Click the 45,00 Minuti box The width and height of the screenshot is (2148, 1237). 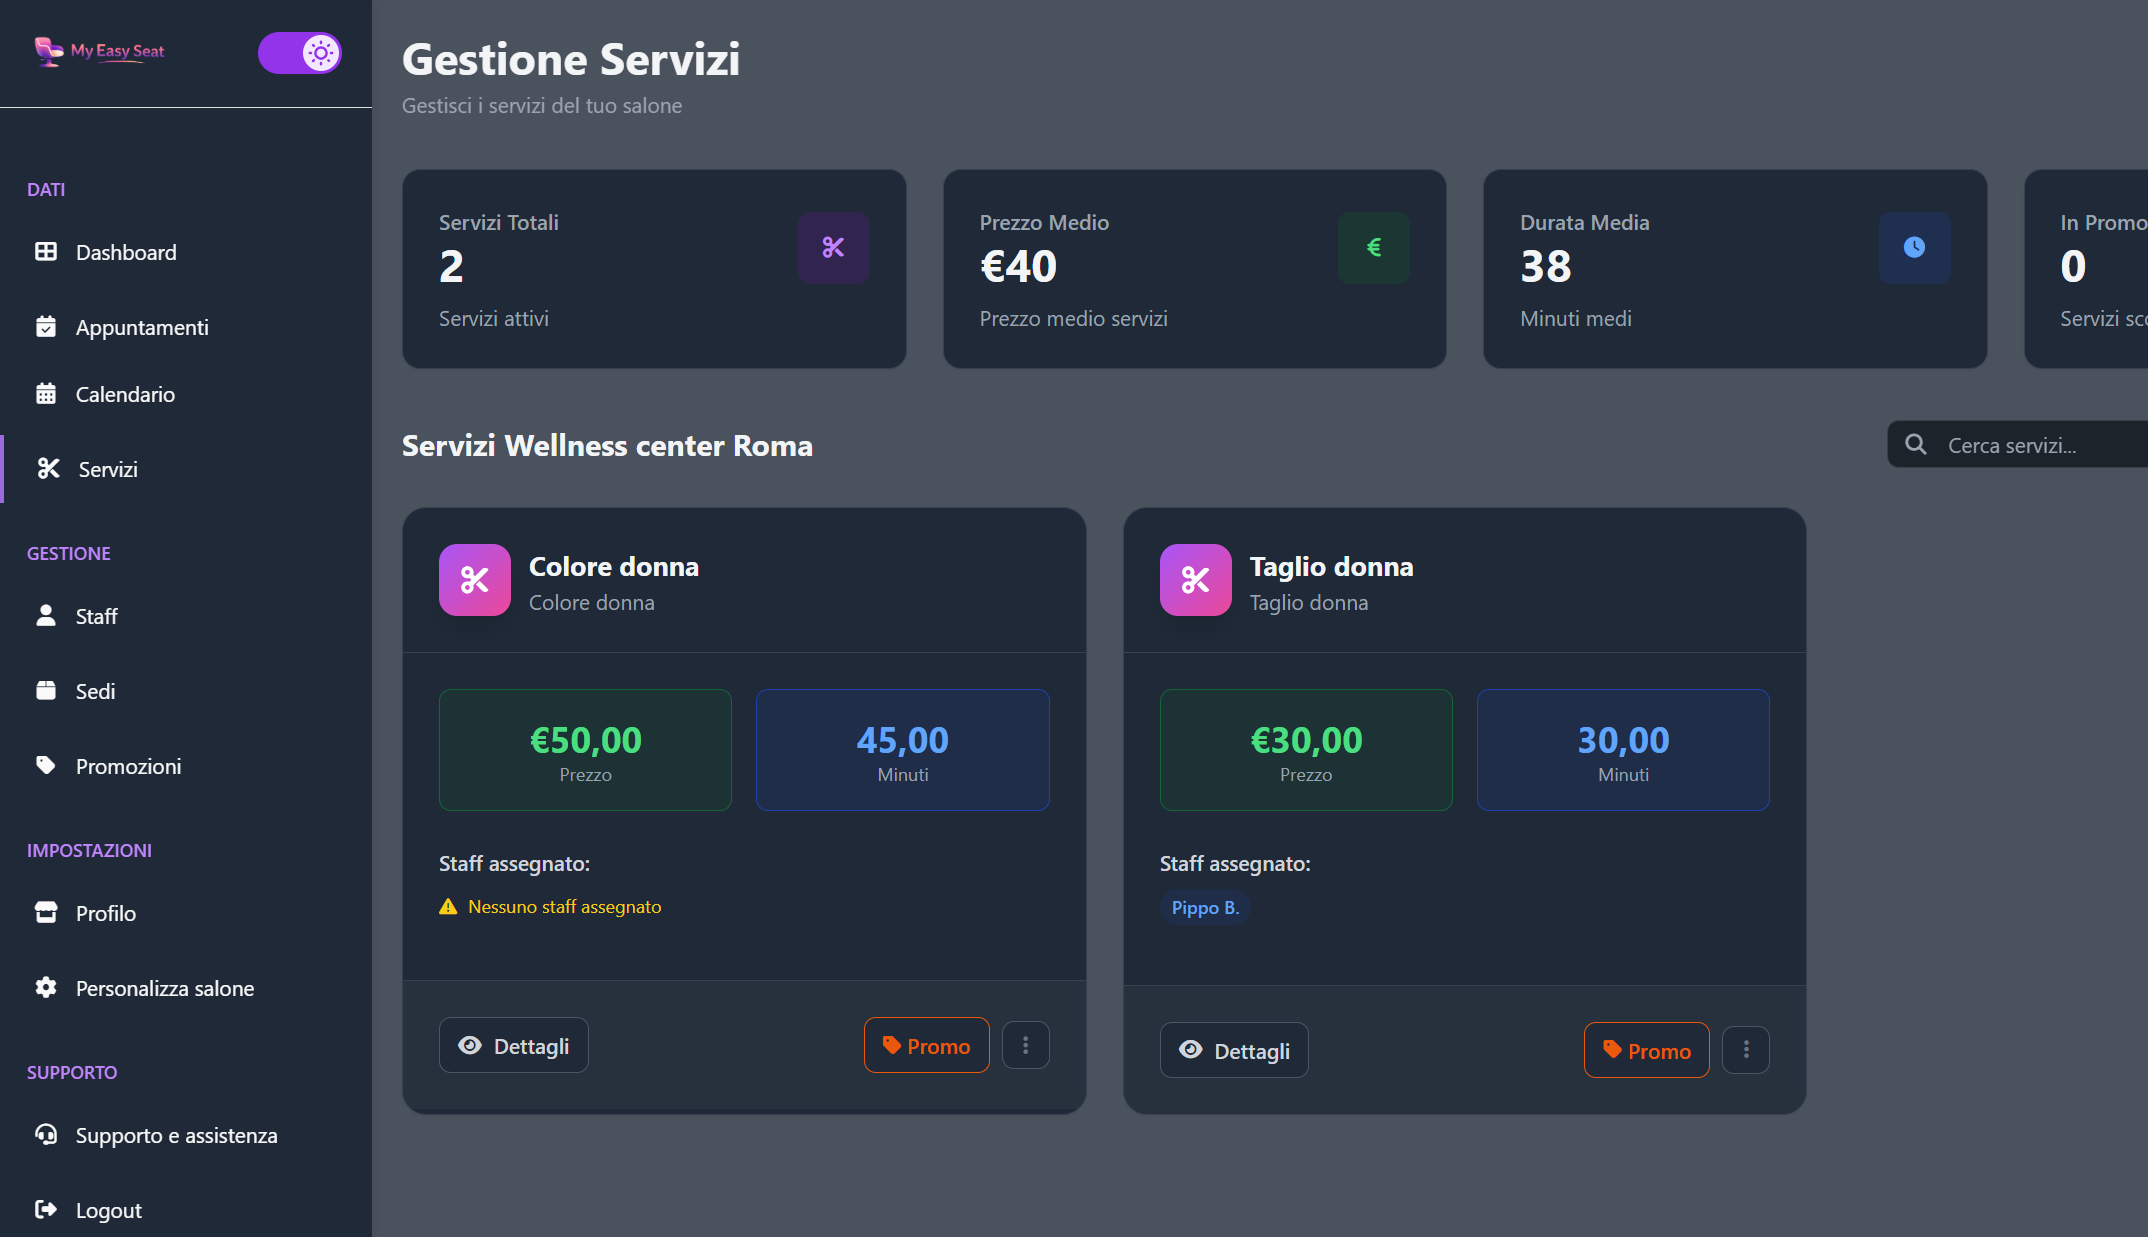pos(903,750)
